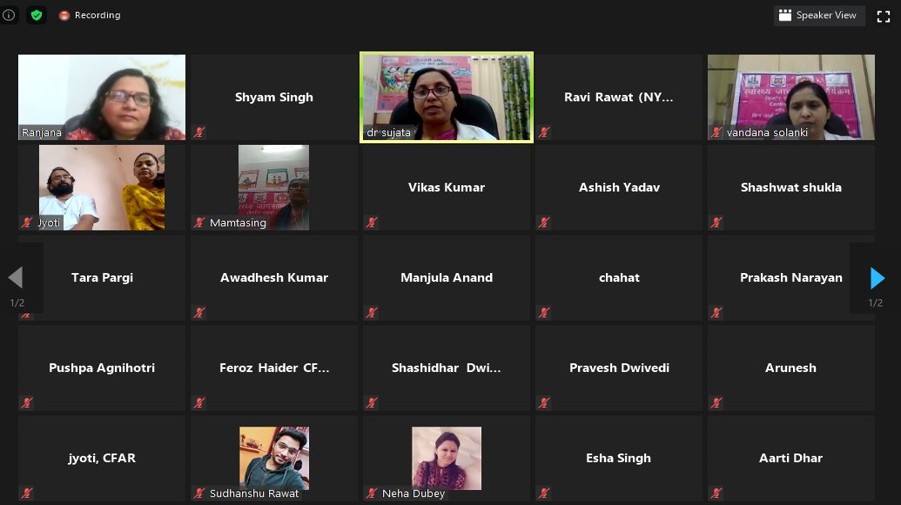This screenshot has width=901, height=505.
Task: Click muted mic icon on Shyam Singh tile
Action: (199, 132)
